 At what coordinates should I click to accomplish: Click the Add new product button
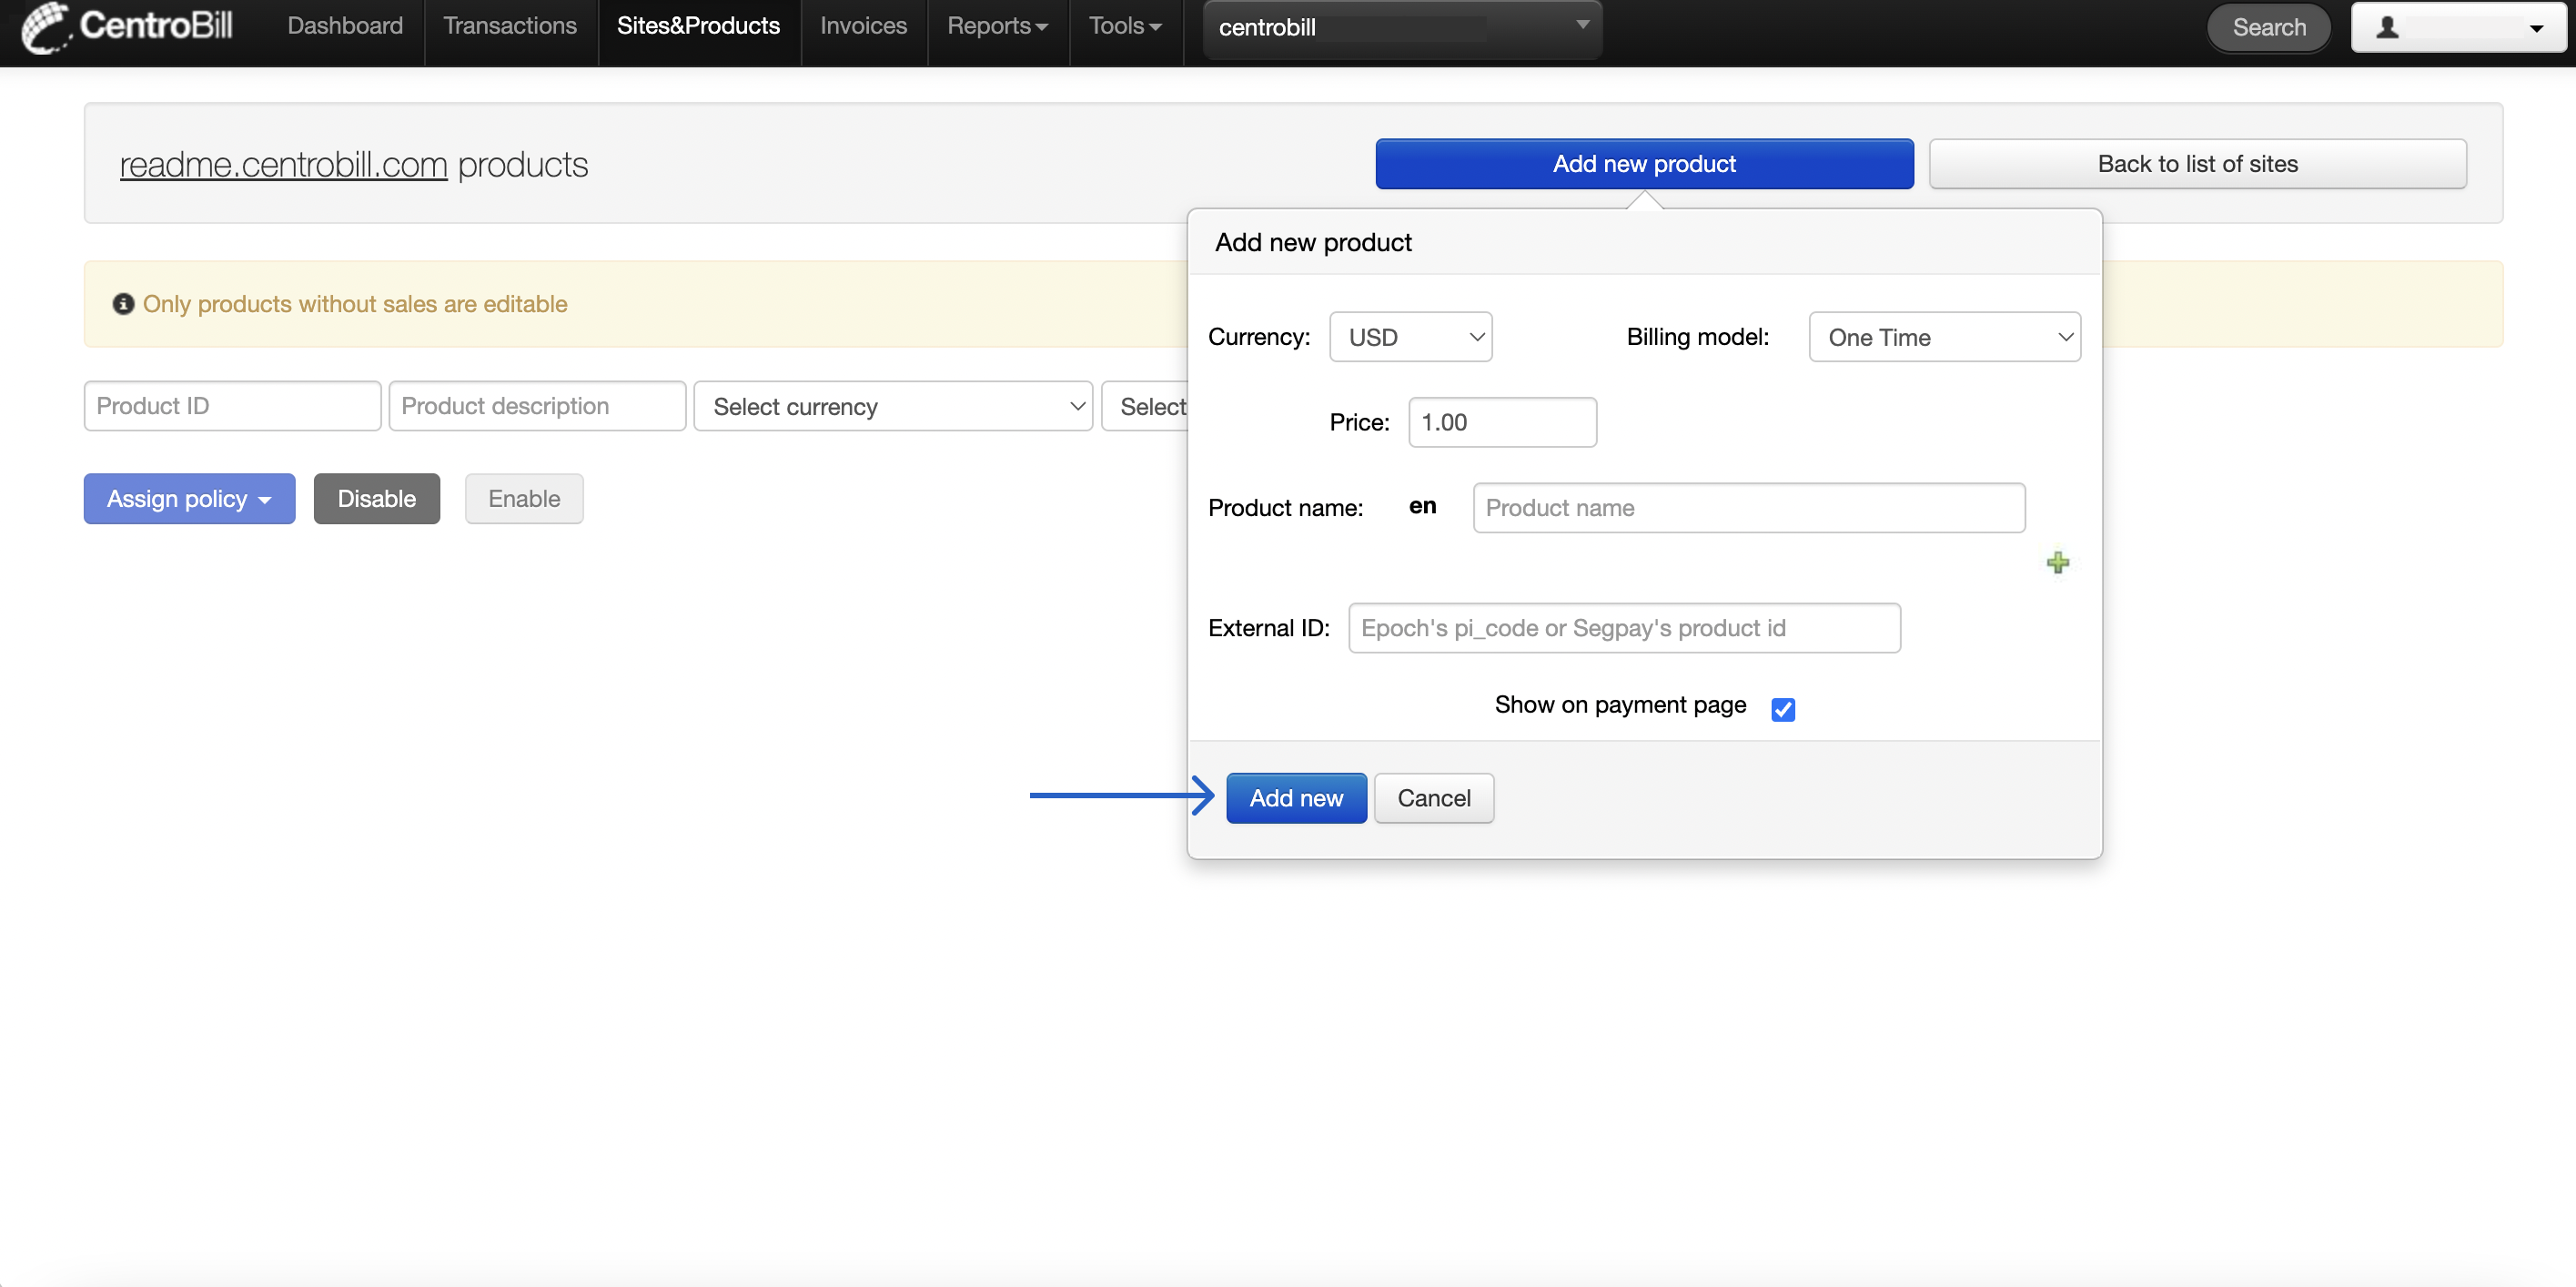click(x=1644, y=164)
